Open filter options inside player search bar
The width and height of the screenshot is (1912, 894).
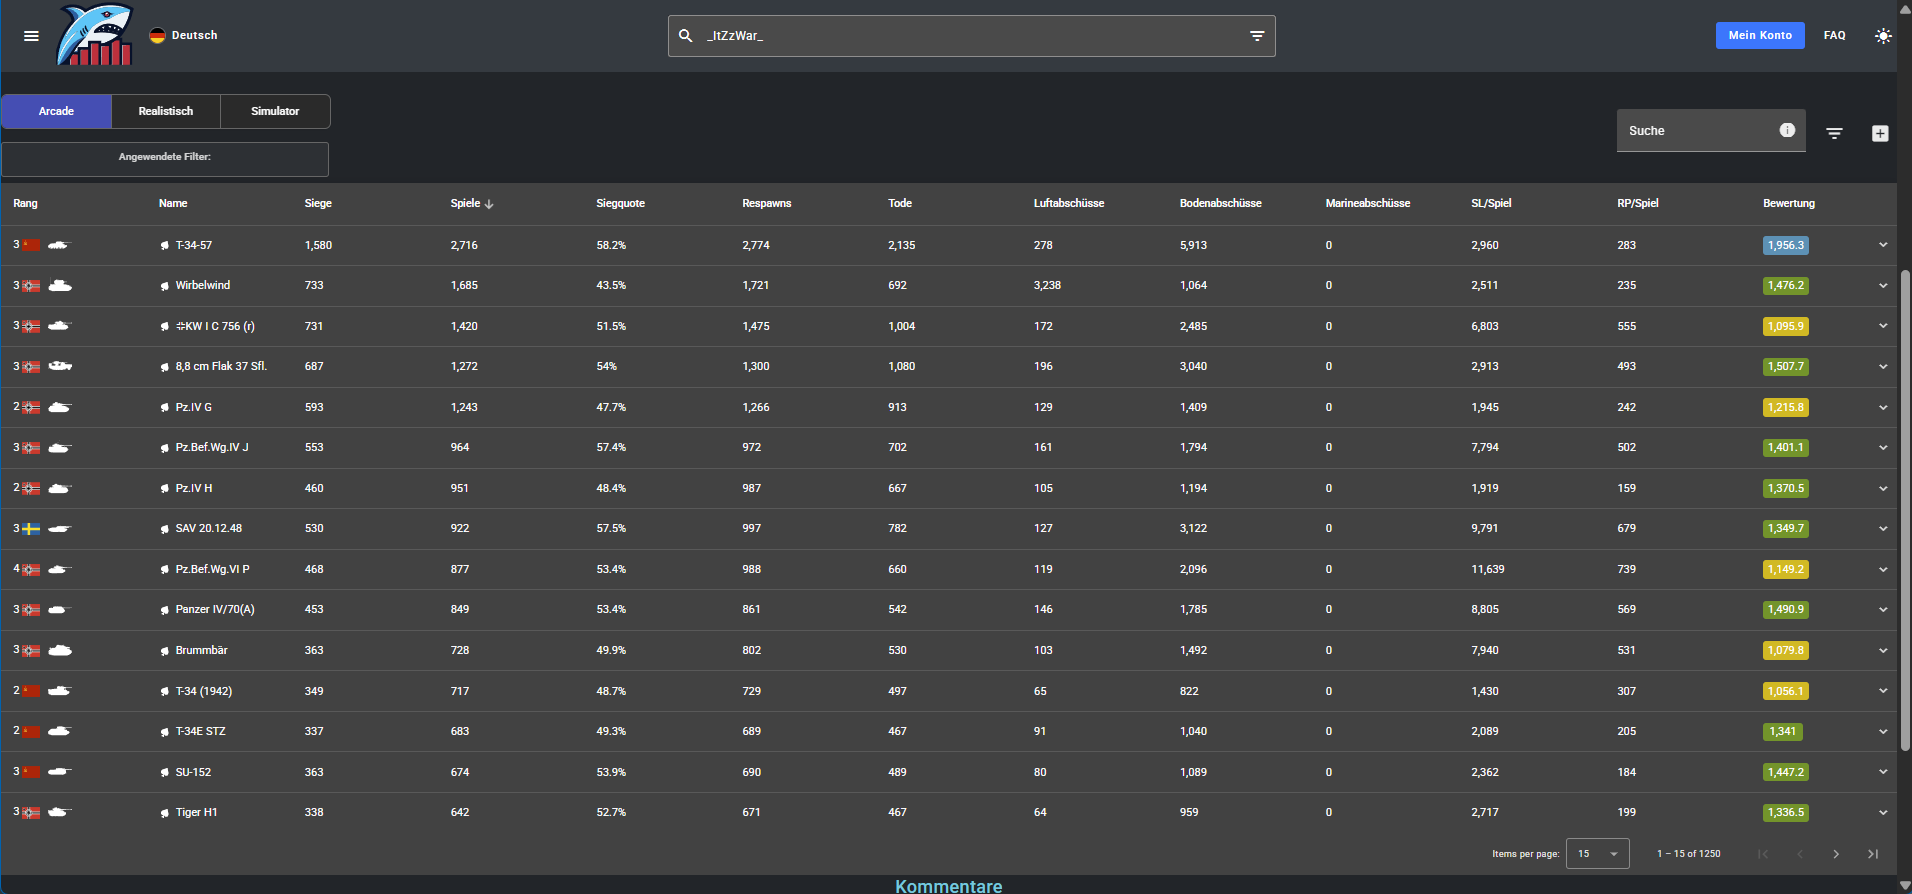point(1257,36)
